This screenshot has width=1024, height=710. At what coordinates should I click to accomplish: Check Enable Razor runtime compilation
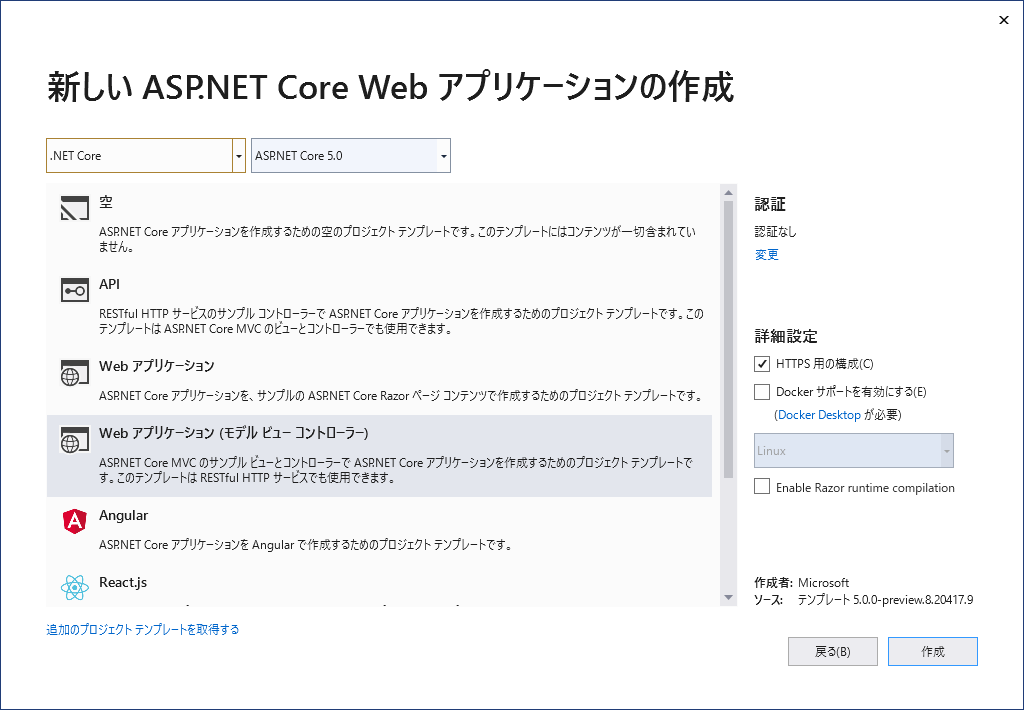click(761, 487)
